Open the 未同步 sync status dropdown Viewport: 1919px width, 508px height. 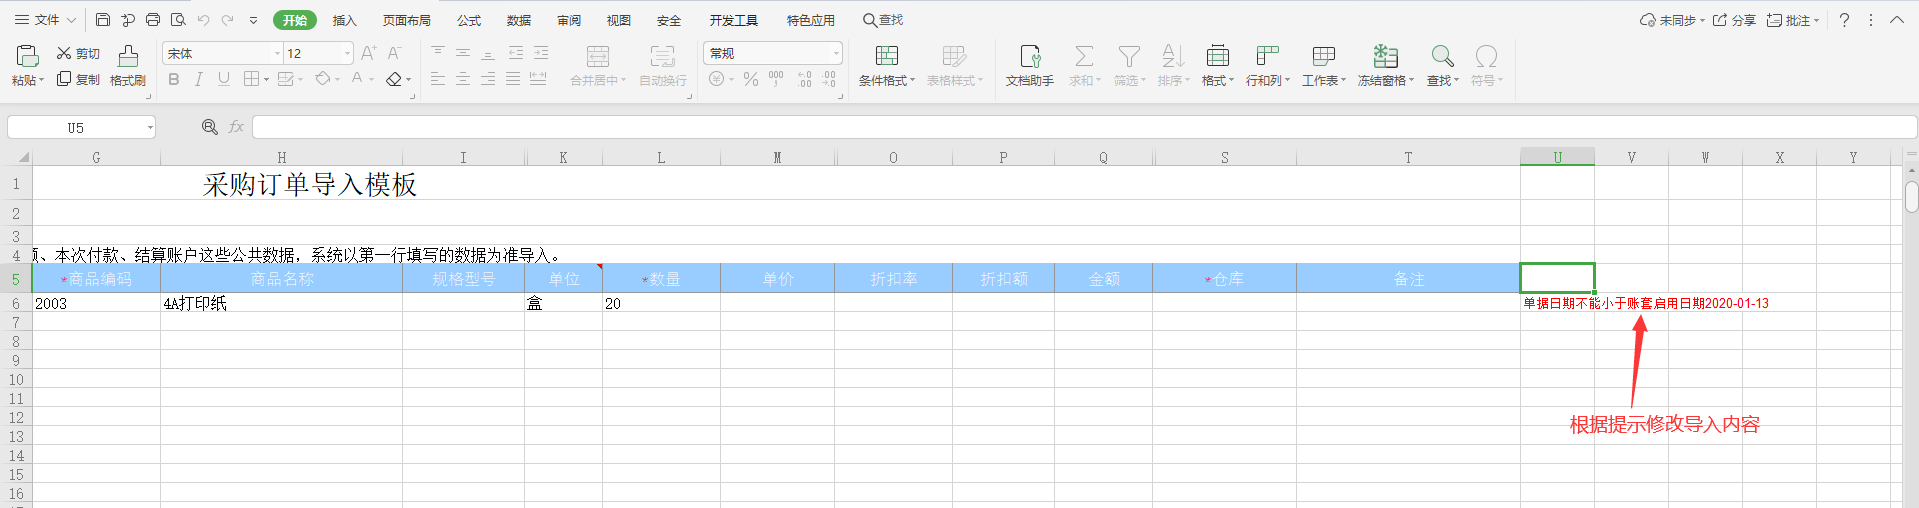1672,20
